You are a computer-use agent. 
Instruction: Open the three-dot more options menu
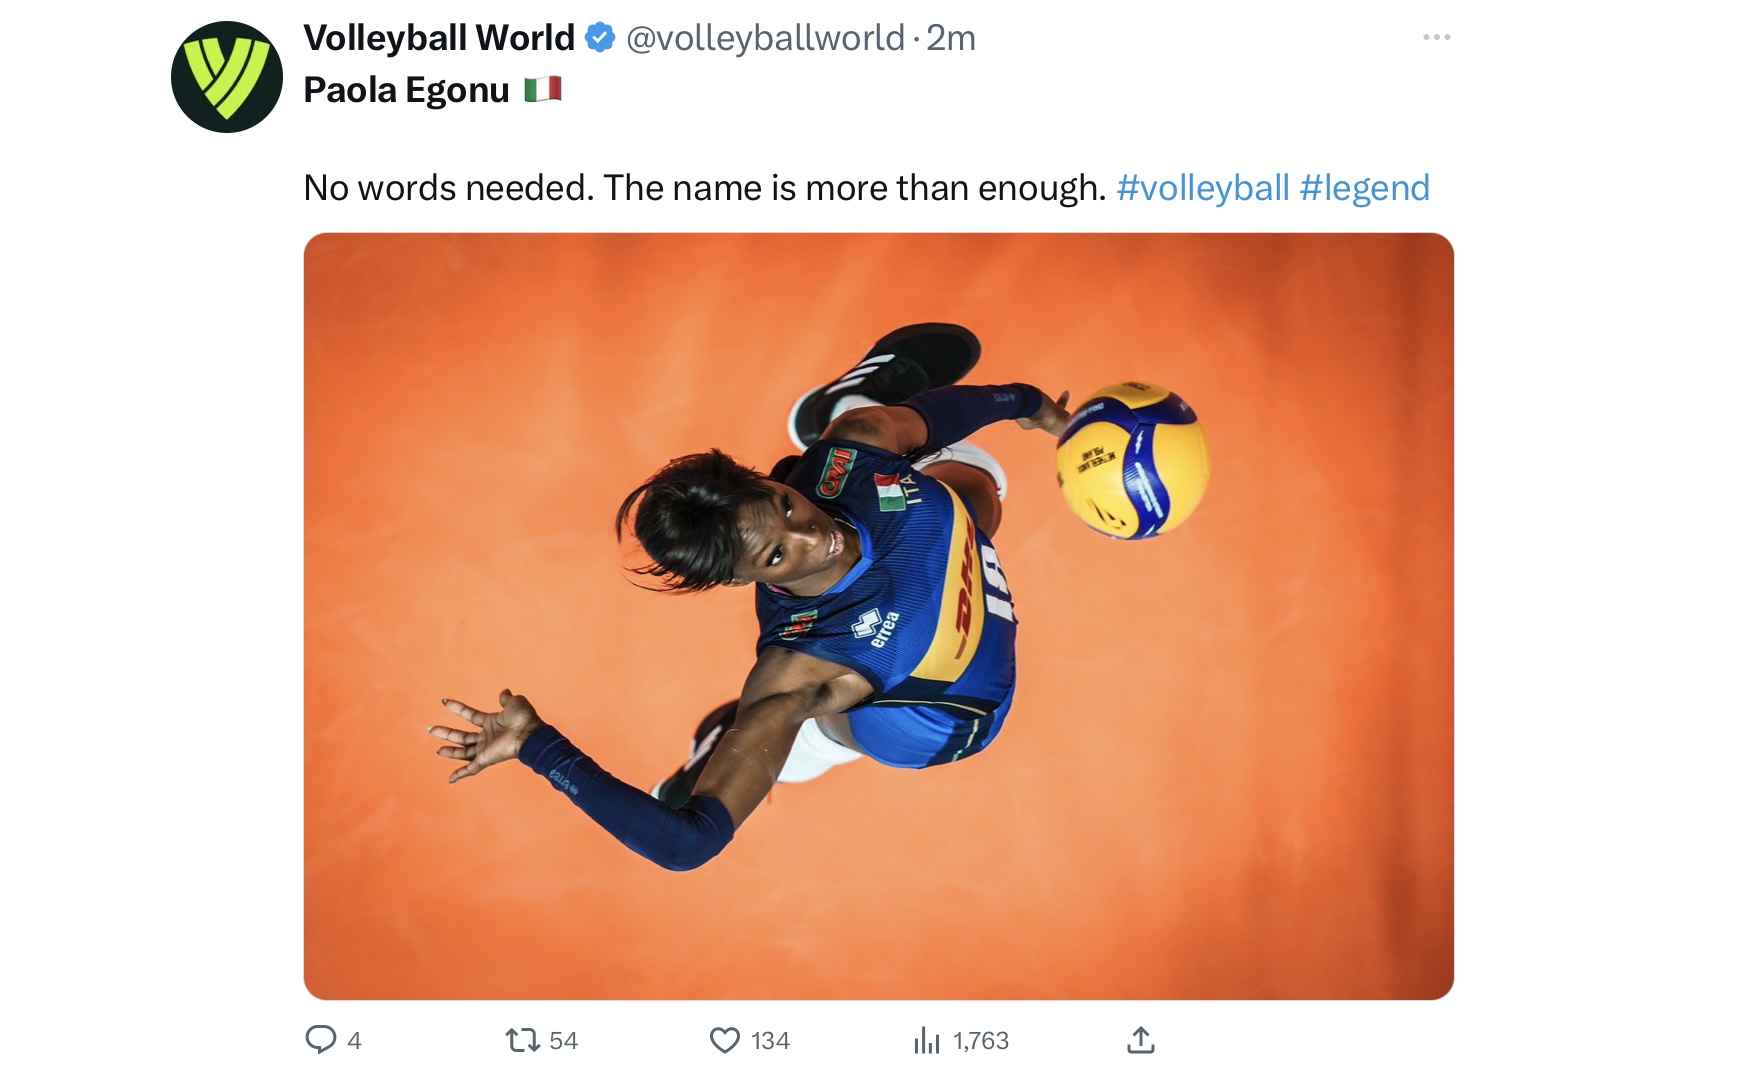[1436, 37]
